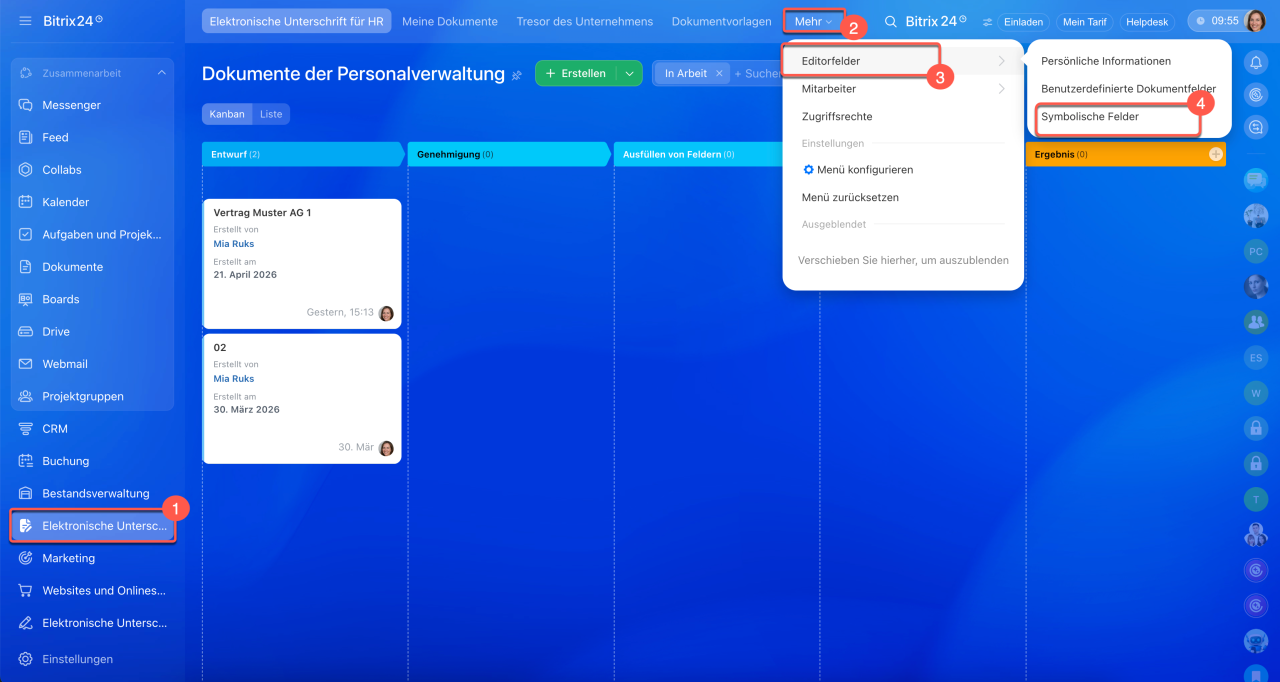Viewport: 1280px width, 682px height.
Task: Open the Erstellen button dropdown arrow
Action: (629, 73)
